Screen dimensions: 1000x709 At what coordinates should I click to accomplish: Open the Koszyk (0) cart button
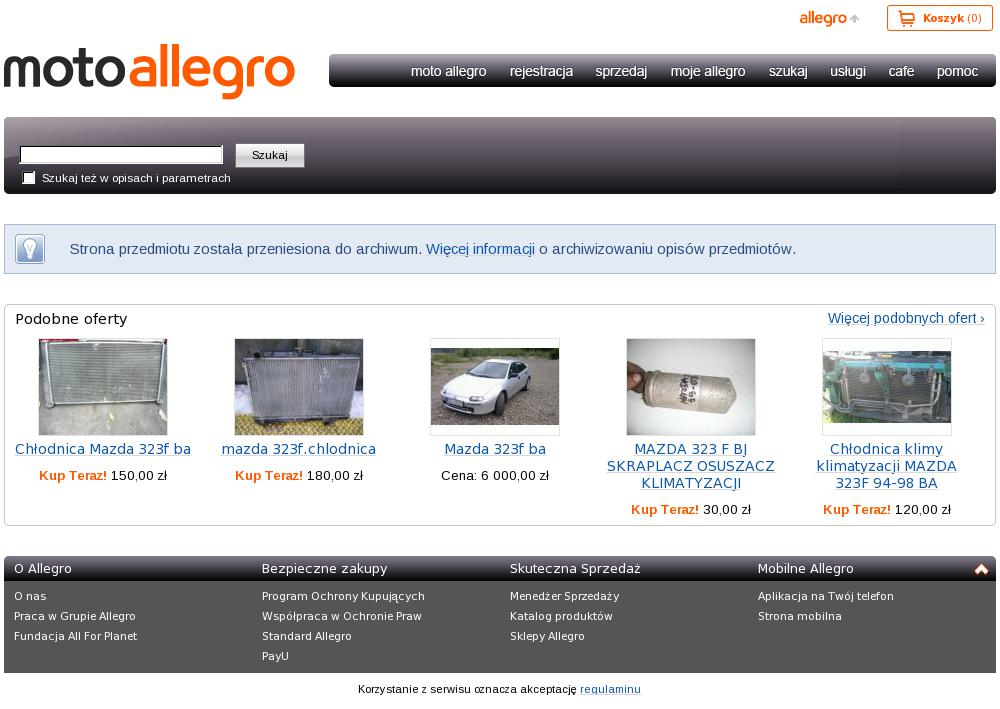939,18
